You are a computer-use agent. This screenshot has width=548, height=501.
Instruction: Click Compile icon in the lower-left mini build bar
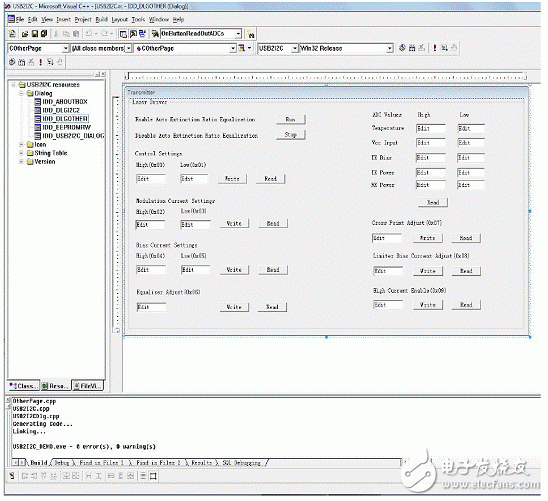pyautogui.click(x=12, y=62)
